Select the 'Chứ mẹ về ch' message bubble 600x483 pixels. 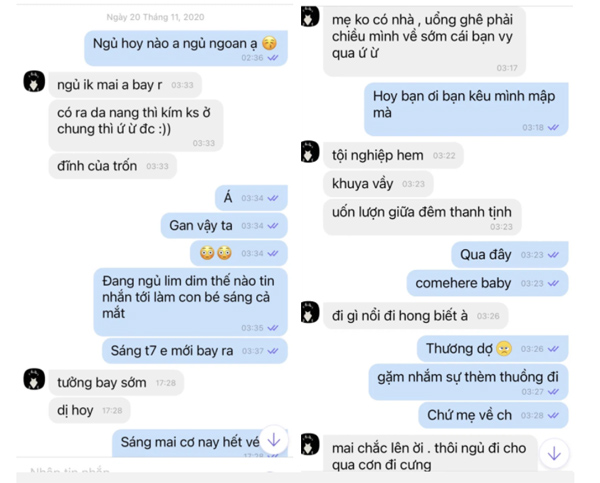click(x=493, y=415)
